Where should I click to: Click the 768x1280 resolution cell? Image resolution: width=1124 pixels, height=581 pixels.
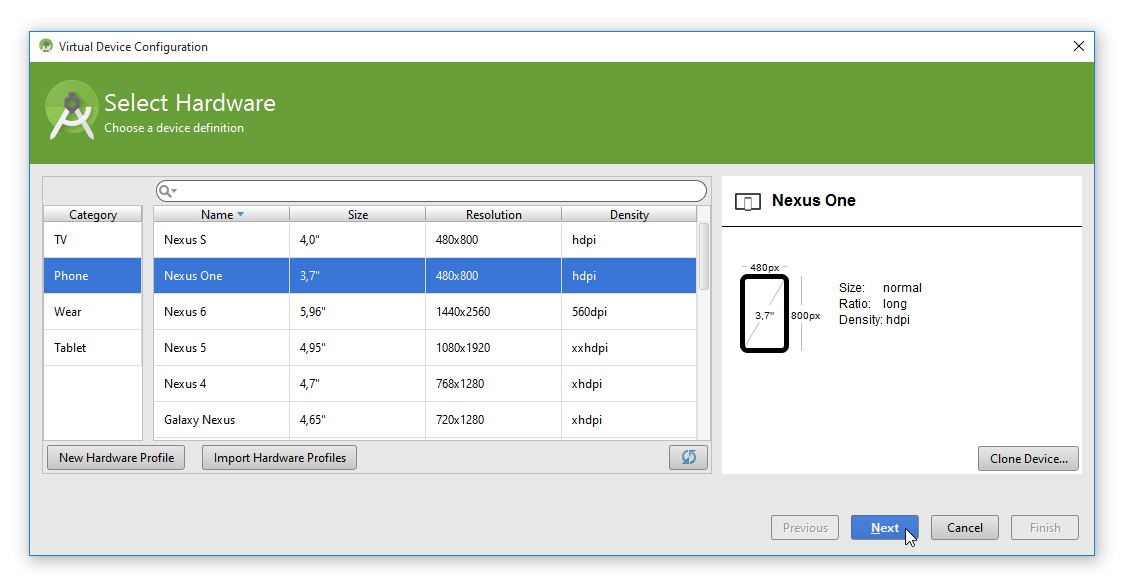(x=493, y=383)
